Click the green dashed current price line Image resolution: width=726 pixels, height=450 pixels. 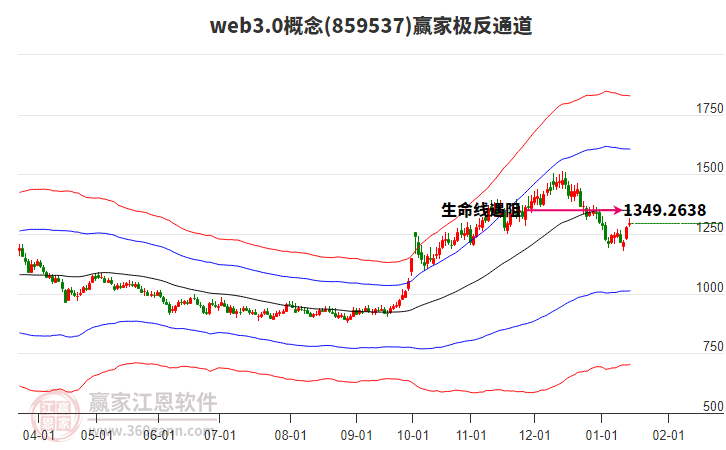tap(677, 224)
